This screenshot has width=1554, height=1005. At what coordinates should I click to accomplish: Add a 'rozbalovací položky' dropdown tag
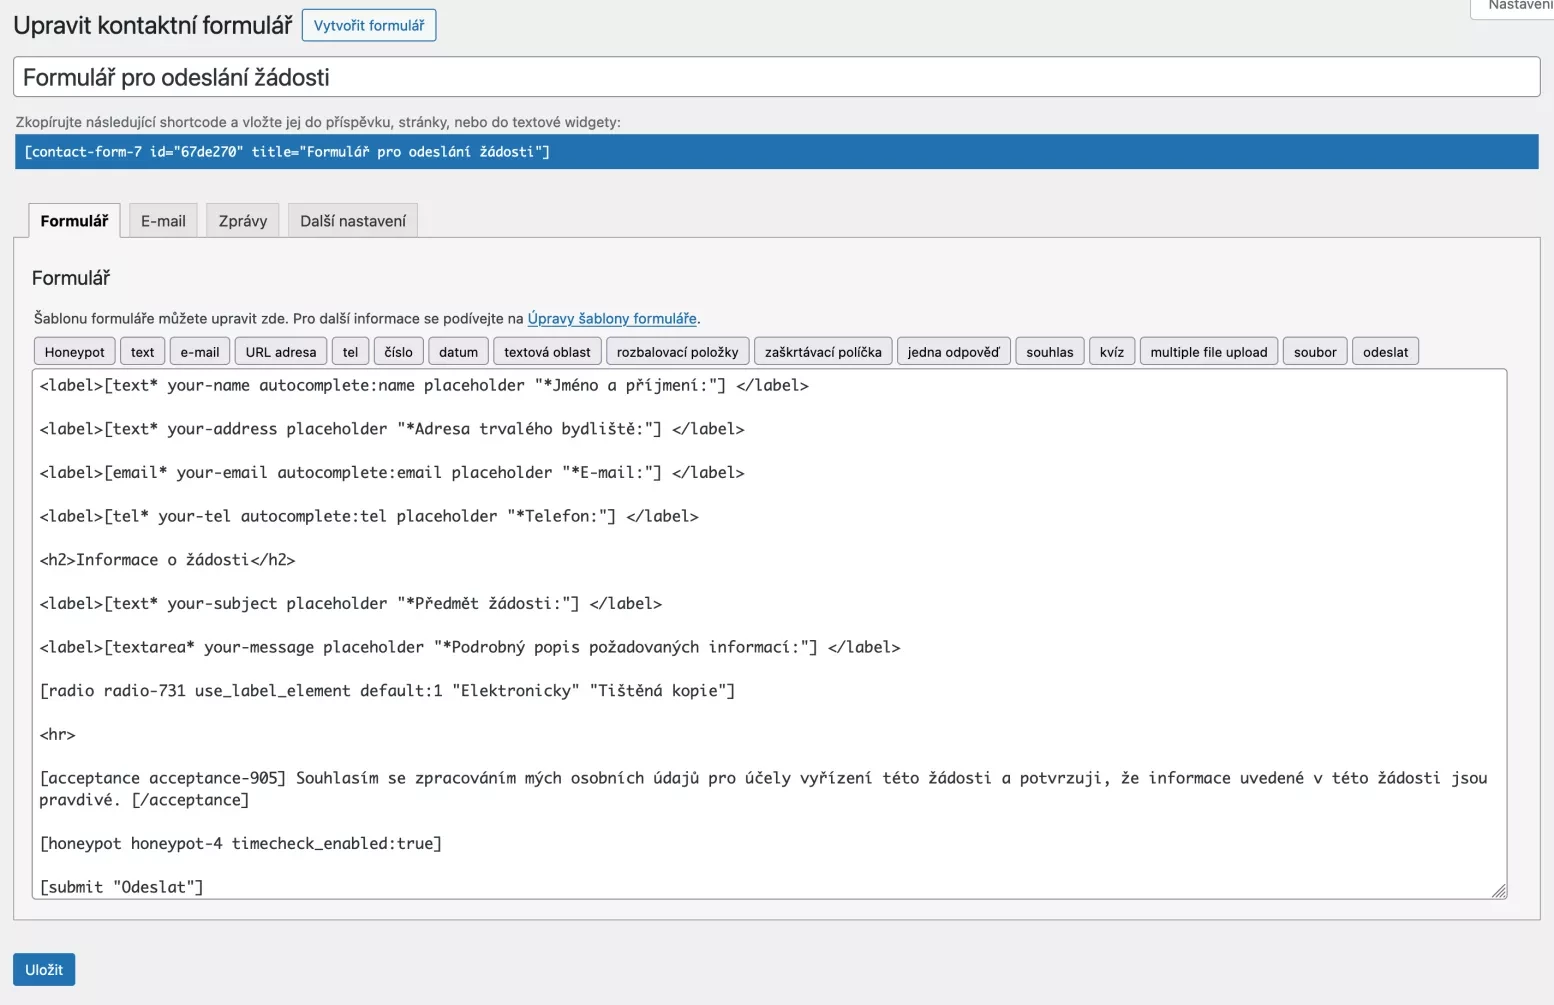[677, 352]
